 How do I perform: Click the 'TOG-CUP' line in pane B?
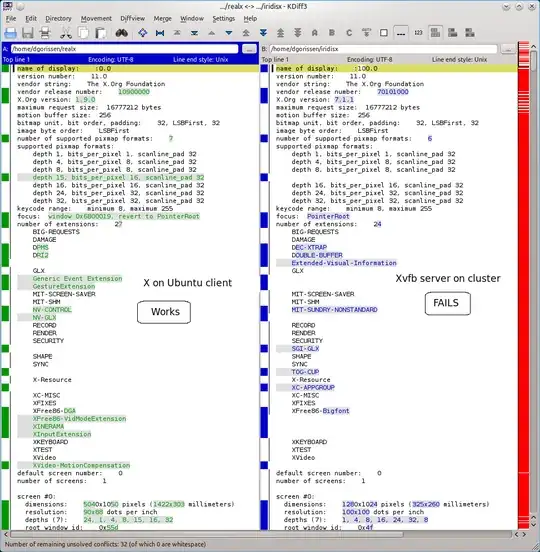(x=305, y=372)
